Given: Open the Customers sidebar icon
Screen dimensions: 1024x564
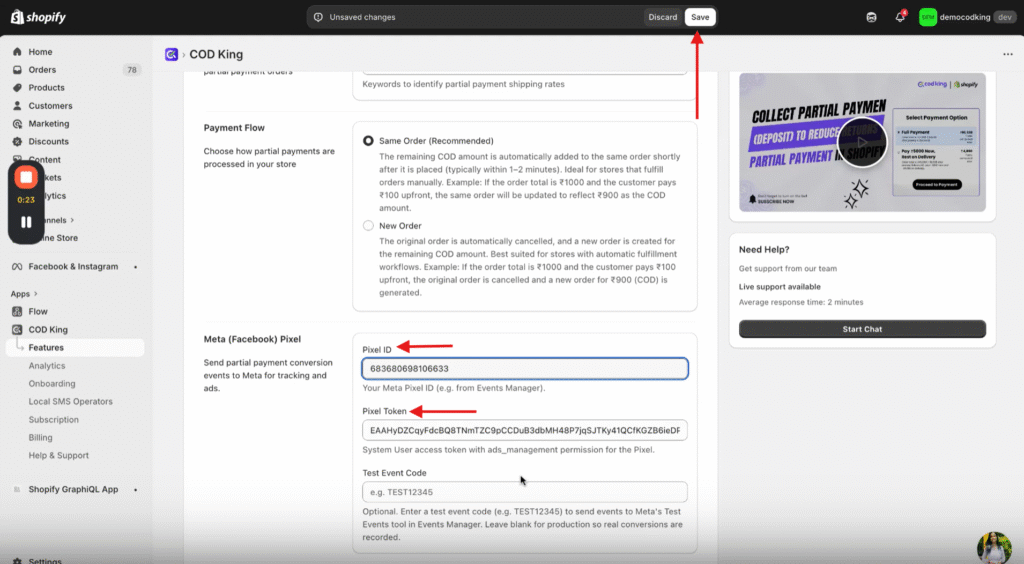Looking at the screenshot, I should click(x=18, y=106).
